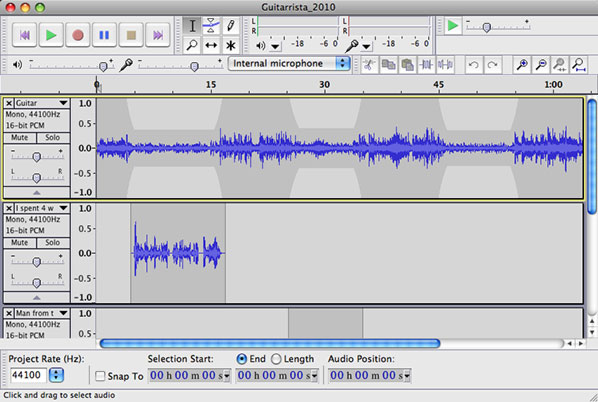Enable the Snap To checkbox

click(x=100, y=376)
